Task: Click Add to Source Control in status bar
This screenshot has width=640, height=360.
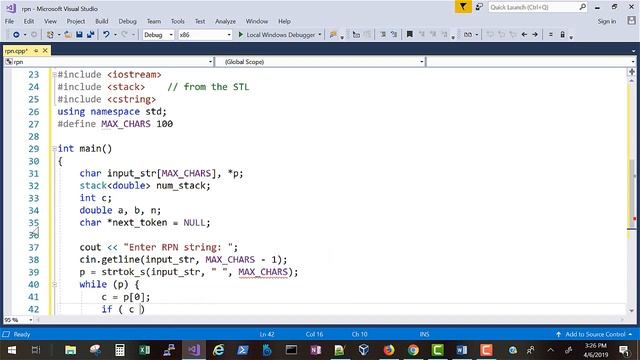Action: [596, 334]
